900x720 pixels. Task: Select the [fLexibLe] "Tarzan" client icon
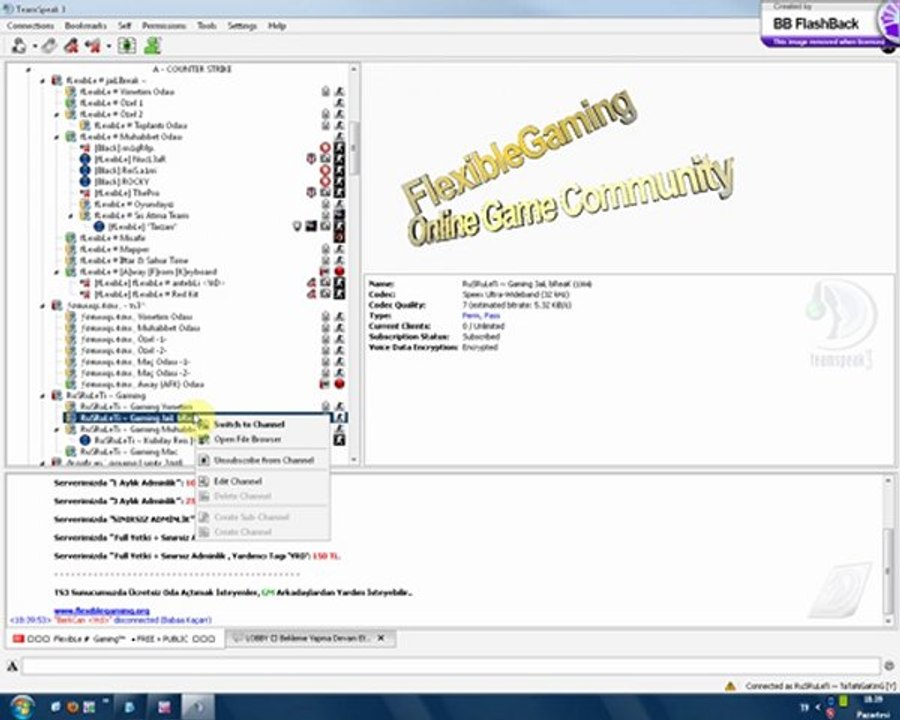coord(99,227)
